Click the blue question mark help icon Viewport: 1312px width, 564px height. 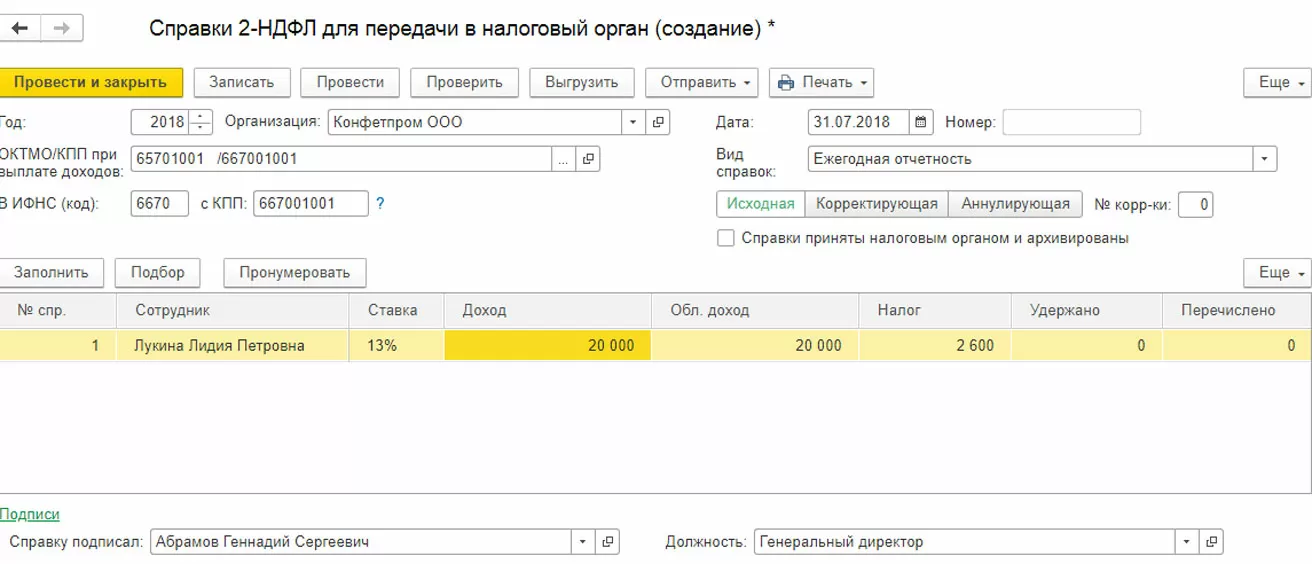380,204
